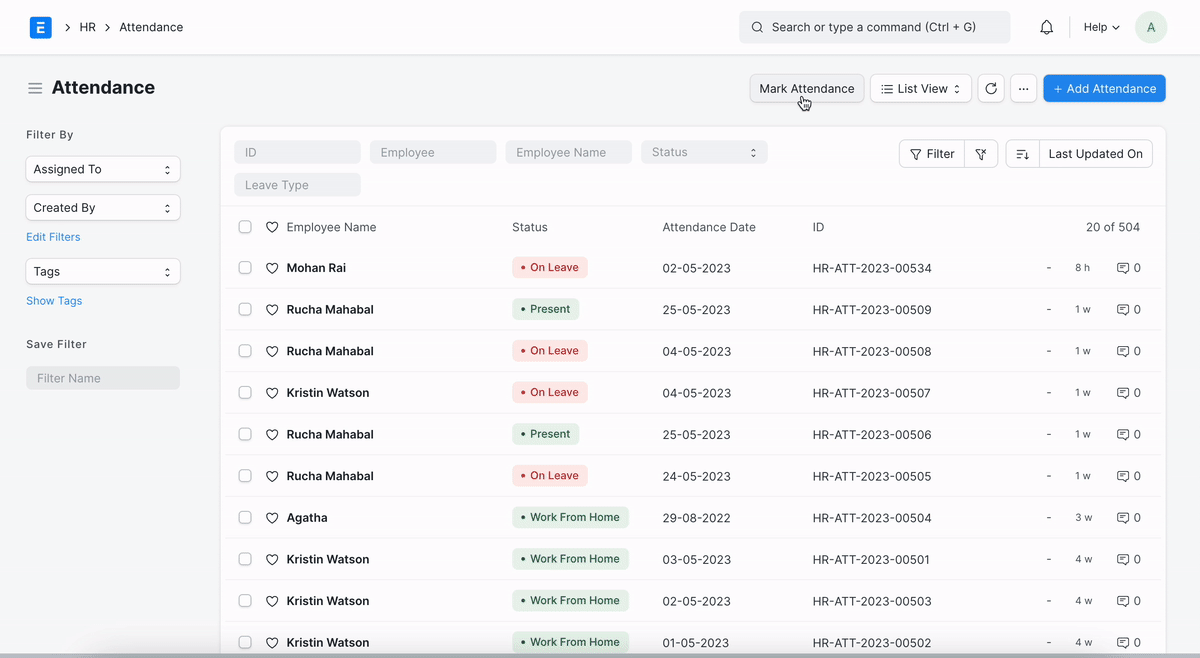Screen dimensions: 1200x658
Task: Like the Mohan Rai record heart
Action: coord(272,268)
